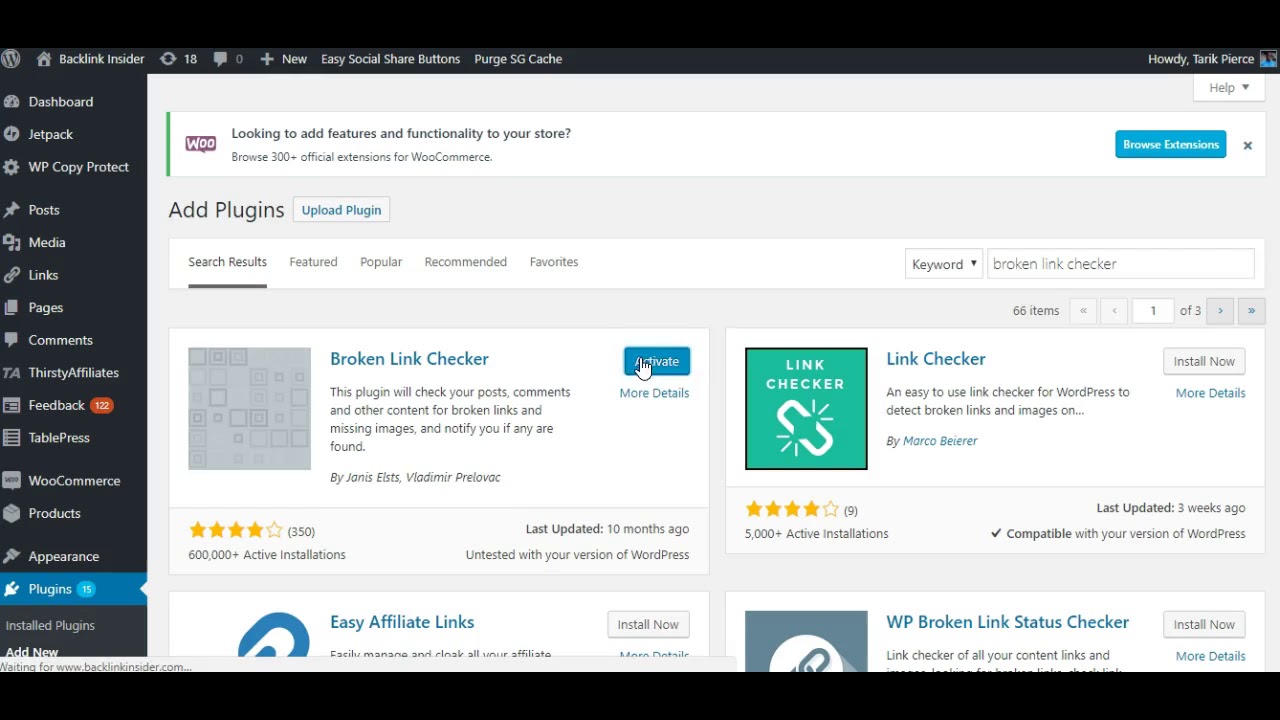
Task: Click the Upload Plugin button
Action: pyautogui.click(x=341, y=210)
